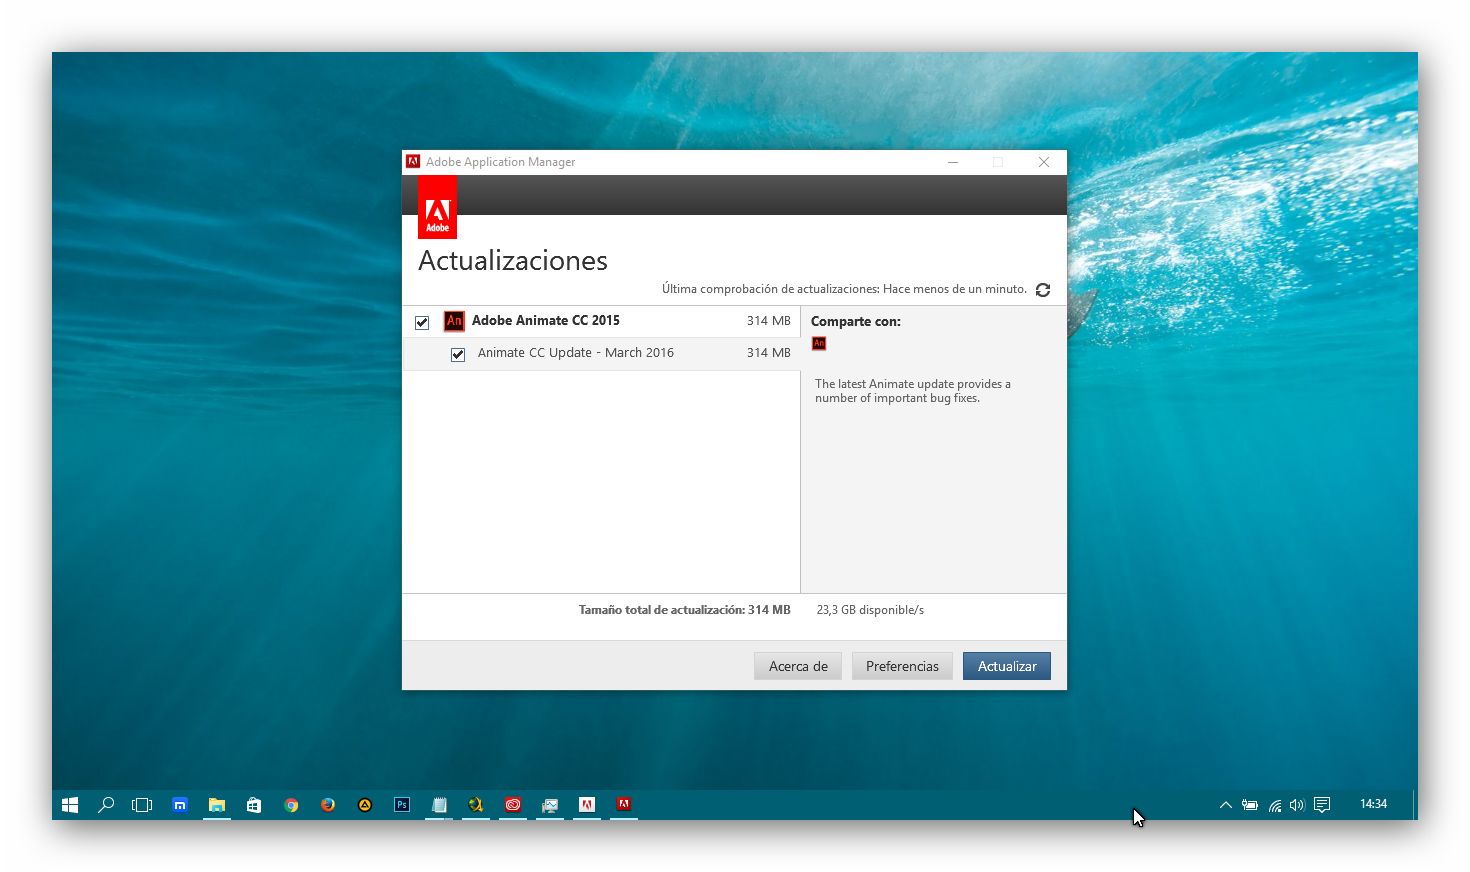Click the taskbar clock showing 14:34
This screenshot has height=872, width=1470.
point(1373,804)
